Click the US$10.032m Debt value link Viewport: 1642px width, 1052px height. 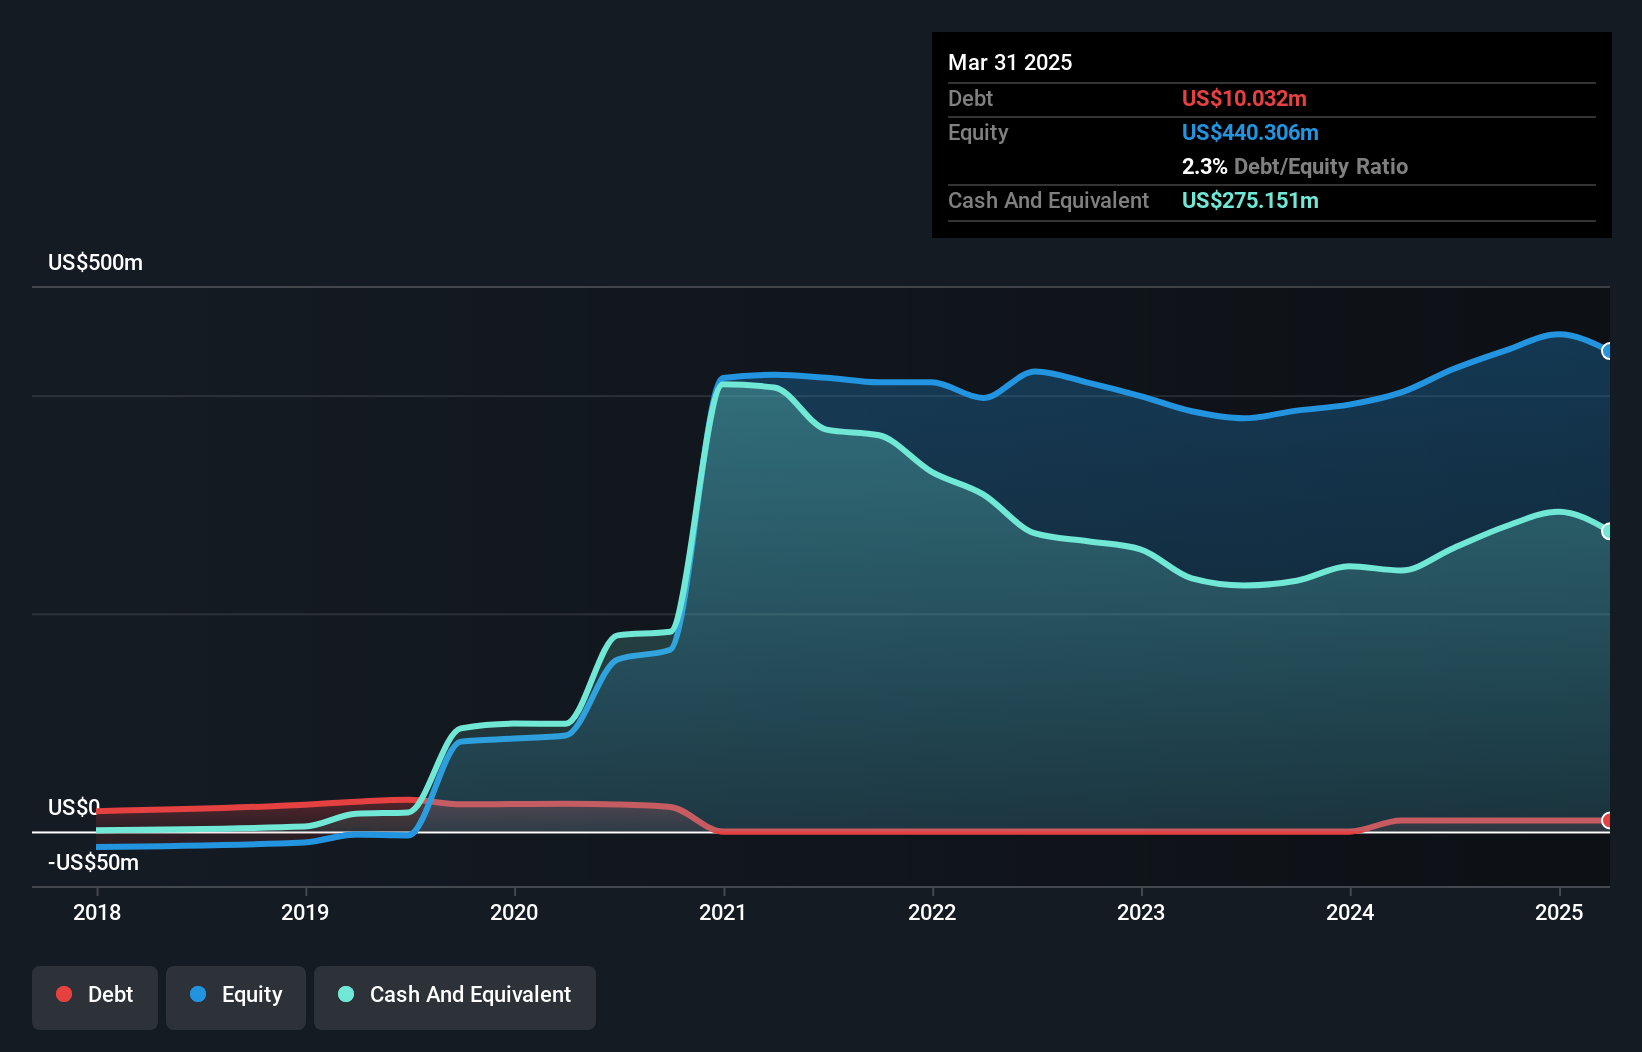click(x=1244, y=98)
